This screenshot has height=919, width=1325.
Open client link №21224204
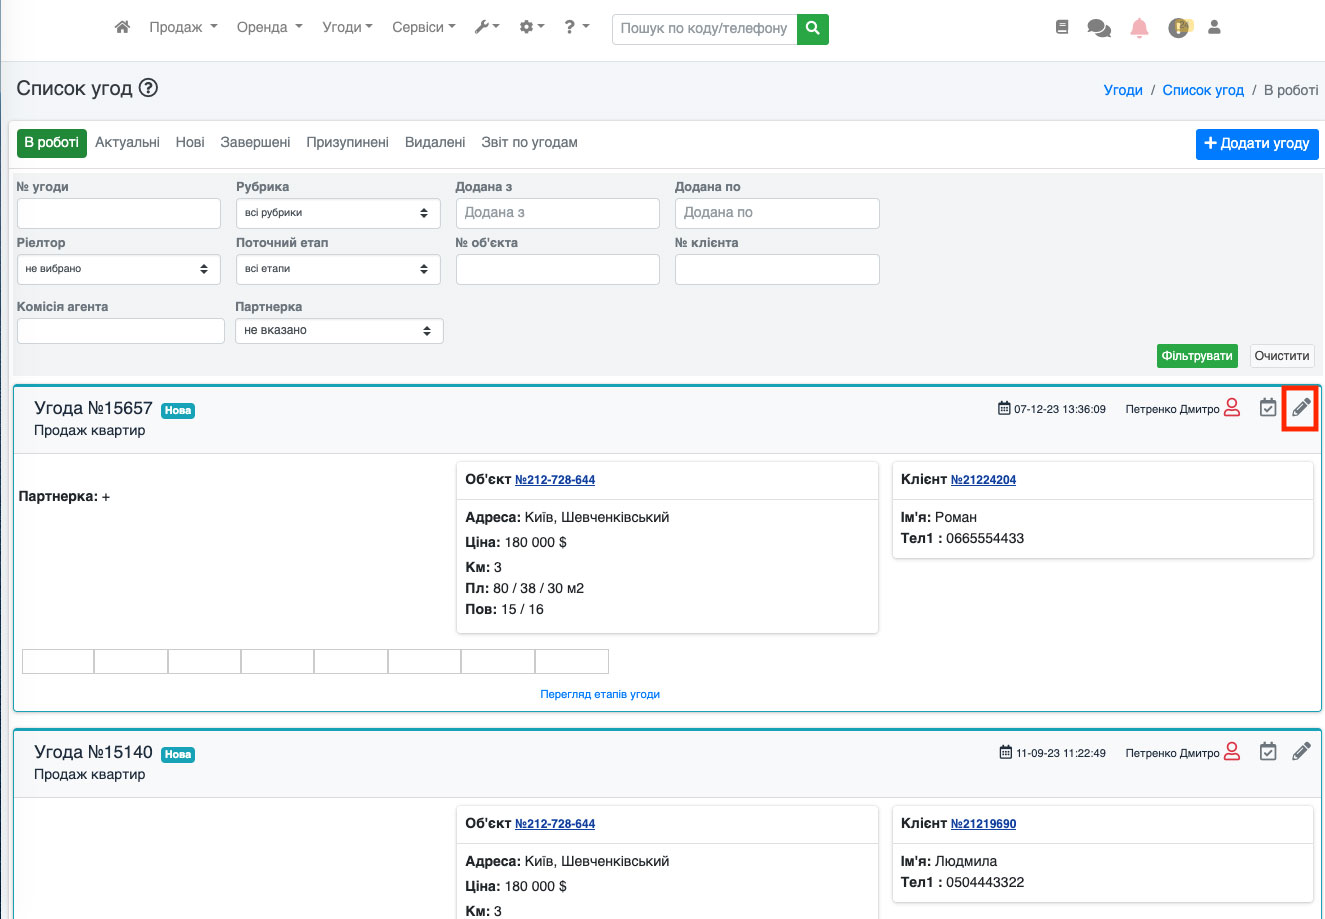tap(983, 480)
